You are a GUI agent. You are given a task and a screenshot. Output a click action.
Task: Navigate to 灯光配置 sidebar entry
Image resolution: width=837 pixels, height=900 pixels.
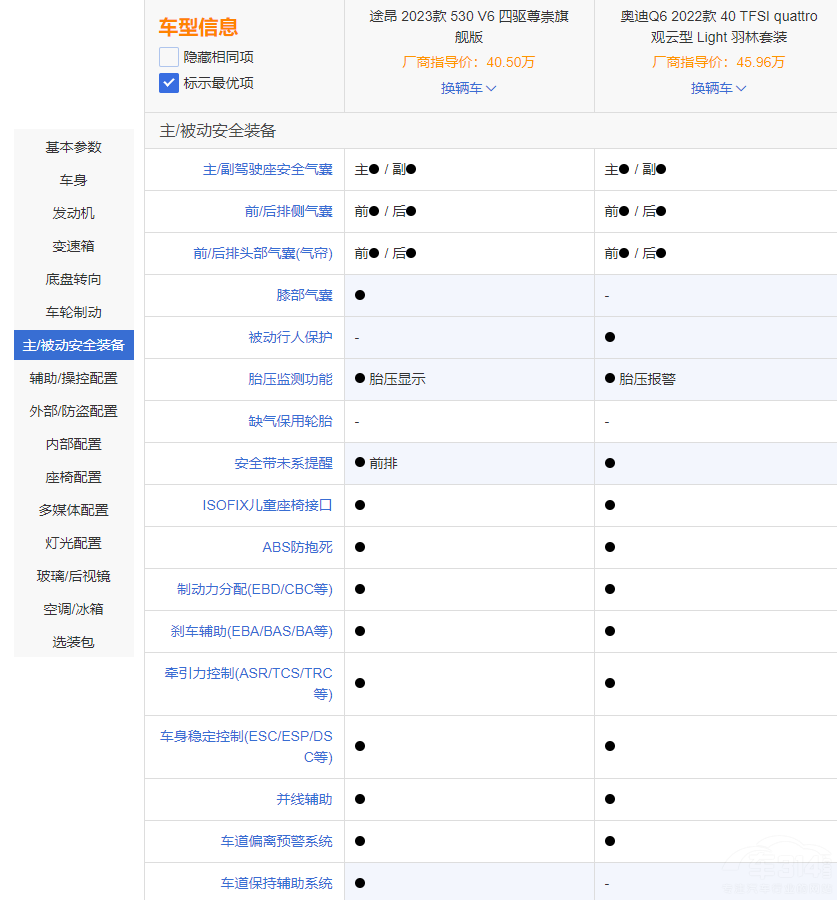point(74,543)
